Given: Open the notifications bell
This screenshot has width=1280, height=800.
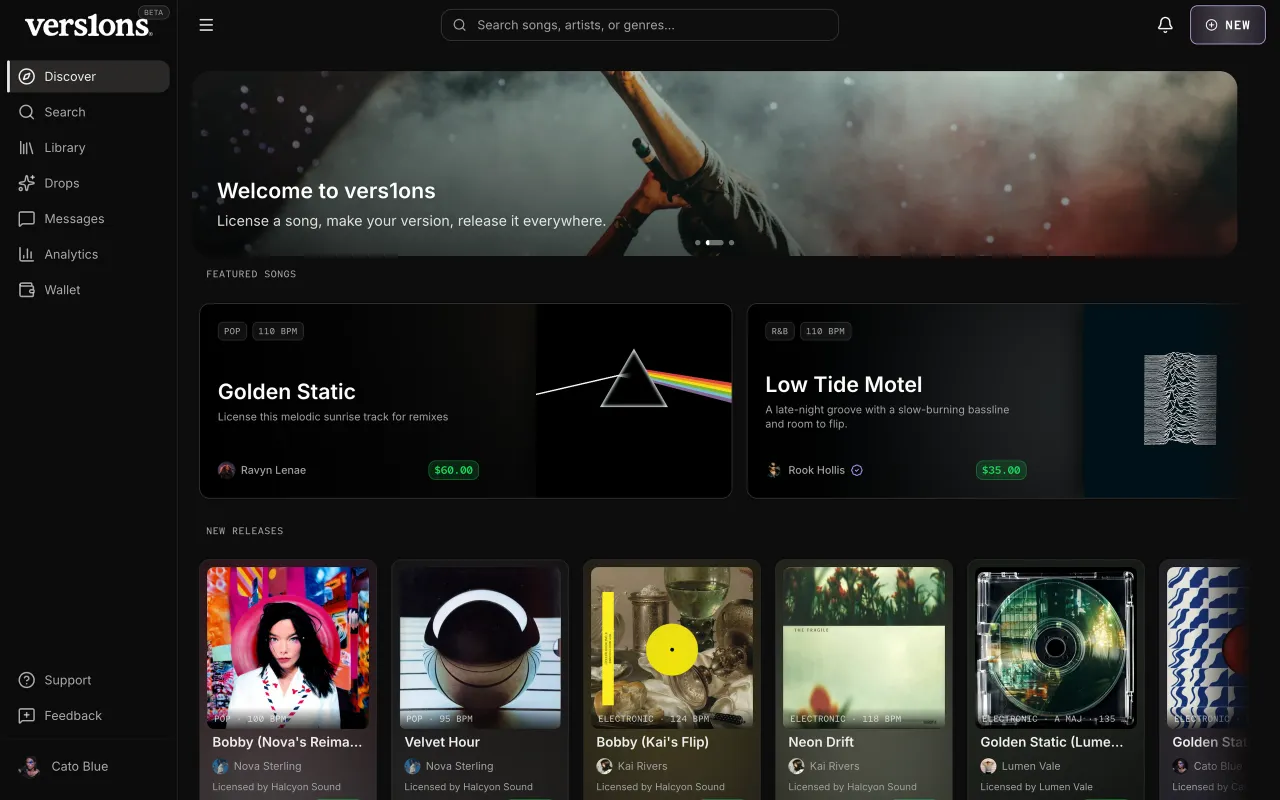Looking at the screenshot, I should (x=1165, y=25).
